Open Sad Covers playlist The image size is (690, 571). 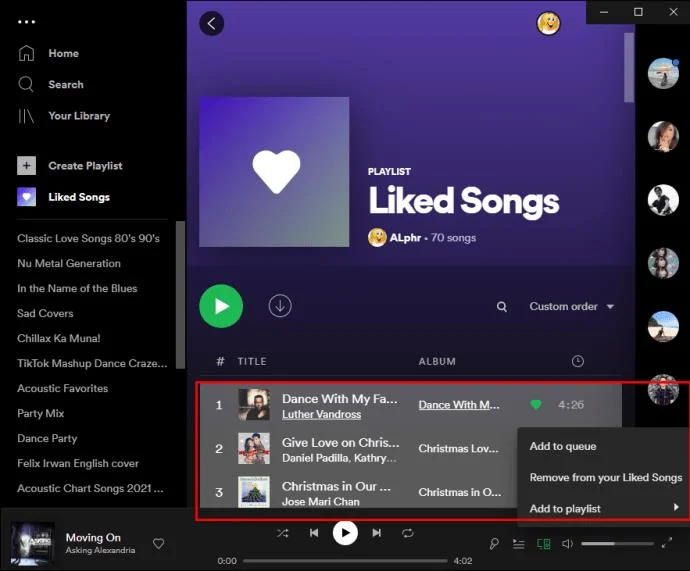click(45, 314)
